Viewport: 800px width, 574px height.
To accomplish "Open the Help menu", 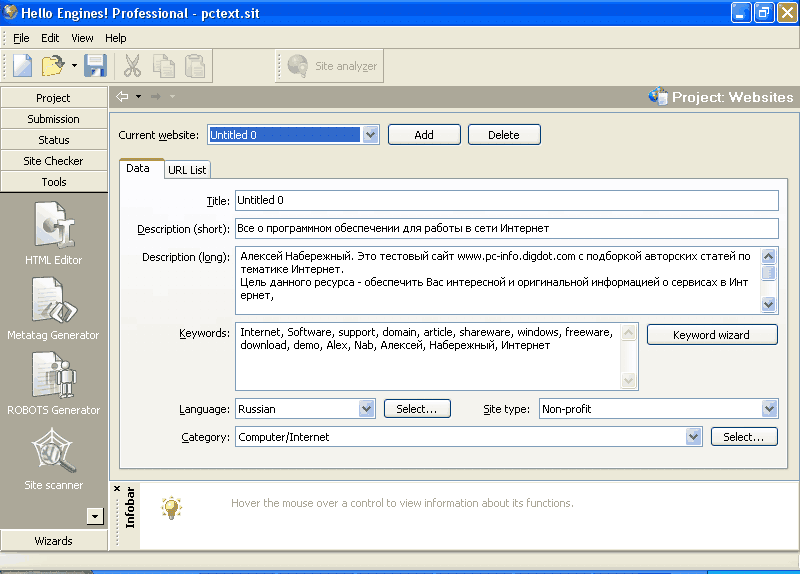I will tap(116, 38).
